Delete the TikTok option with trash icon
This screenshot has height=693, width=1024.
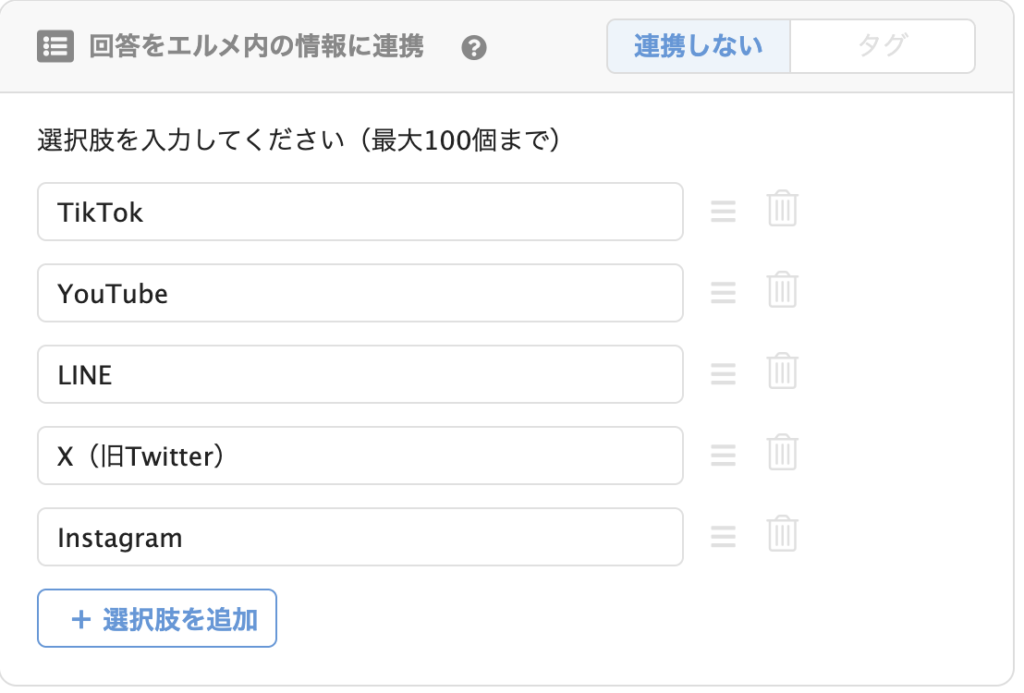pyautogui.click(x=782, y=208)
